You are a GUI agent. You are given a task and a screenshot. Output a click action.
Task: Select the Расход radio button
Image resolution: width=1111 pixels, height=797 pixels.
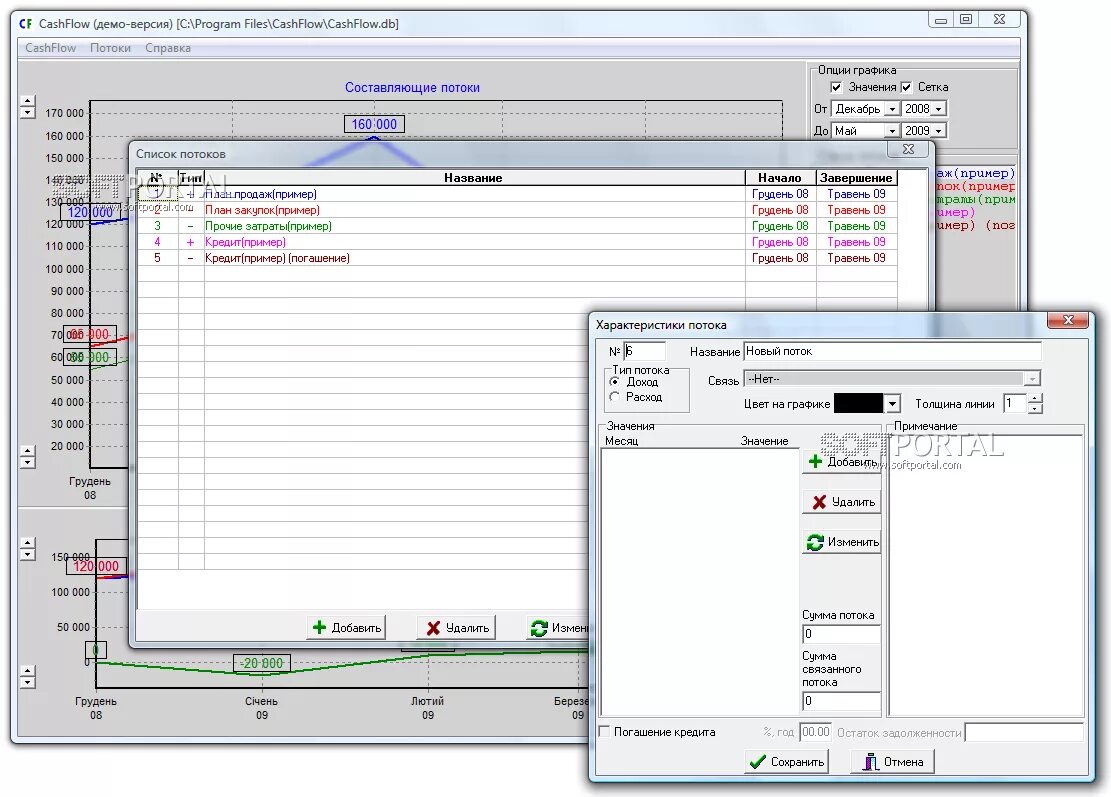pyautogui.click(x=614, y=397)
